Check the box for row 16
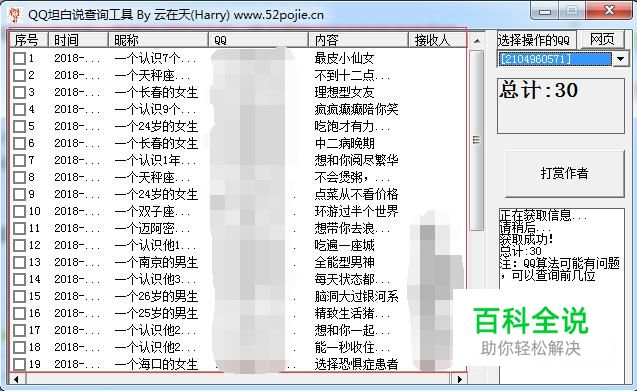 (19, 313)
